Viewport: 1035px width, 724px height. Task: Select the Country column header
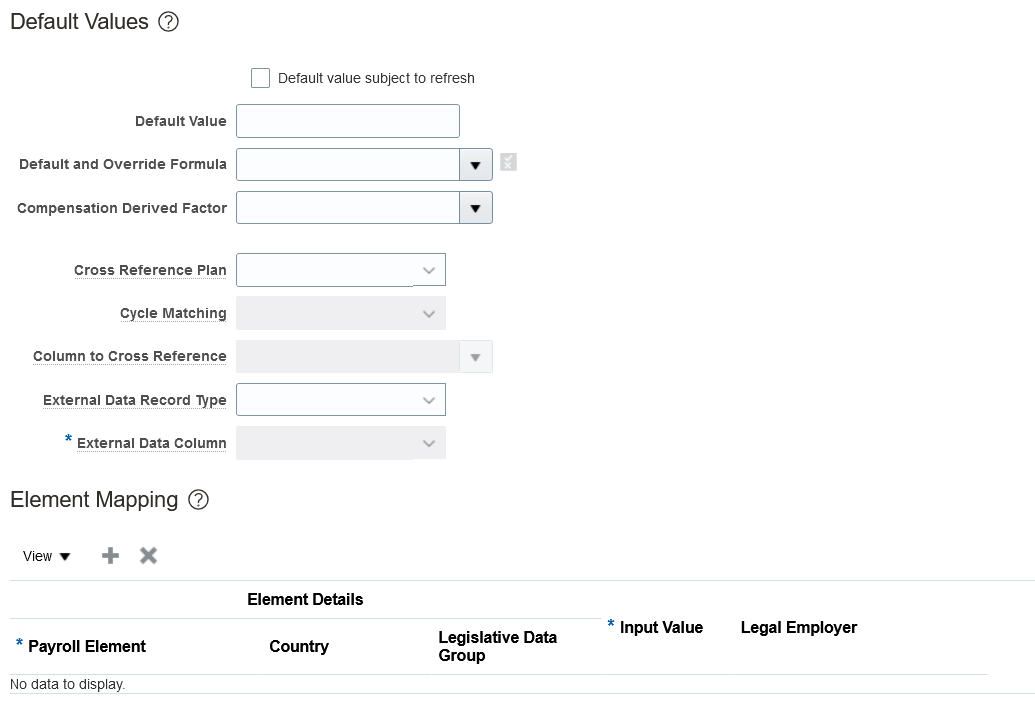click(x=299, y=646)
